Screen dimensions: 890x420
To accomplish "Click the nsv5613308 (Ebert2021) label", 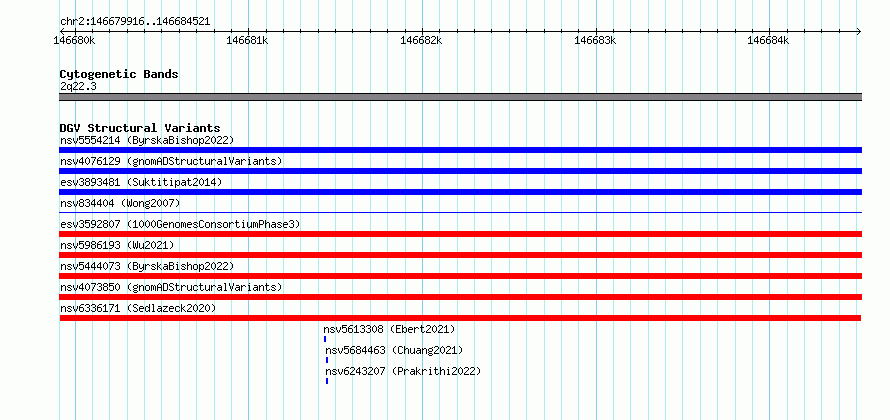I will [x=389, y=329].
